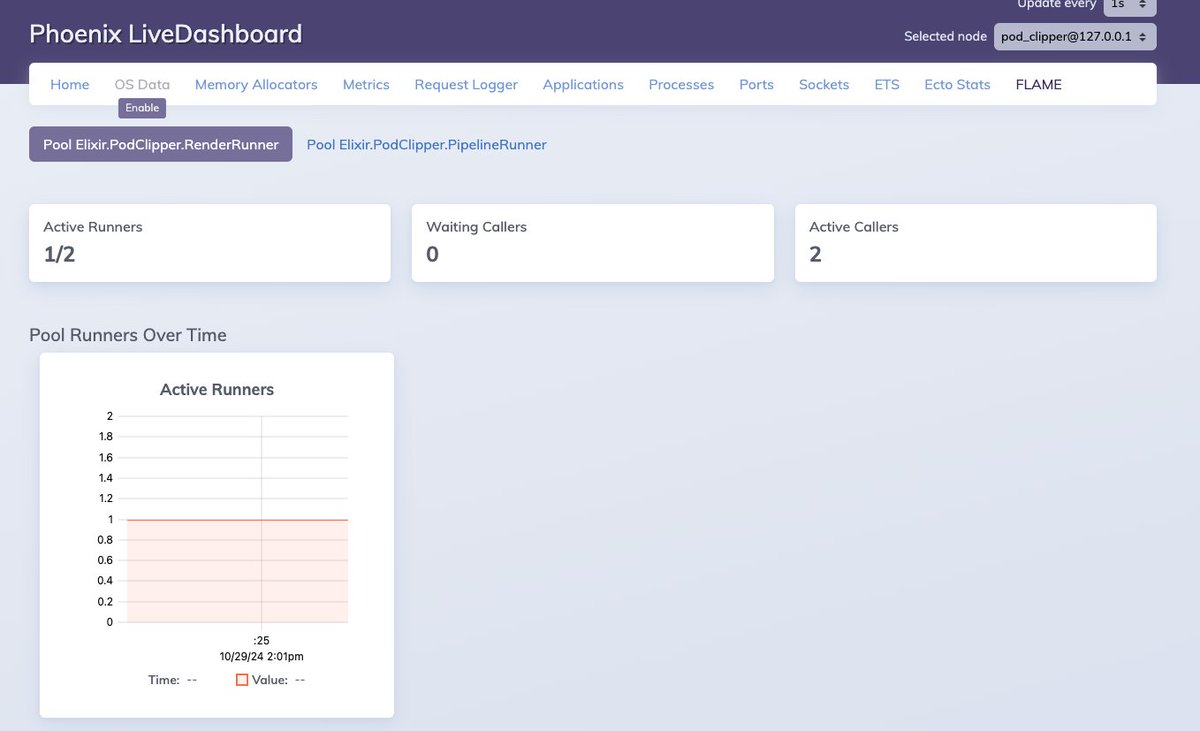Open the Memory Allocators tab
The image size is (1200, 731).
tap(255, 85)
